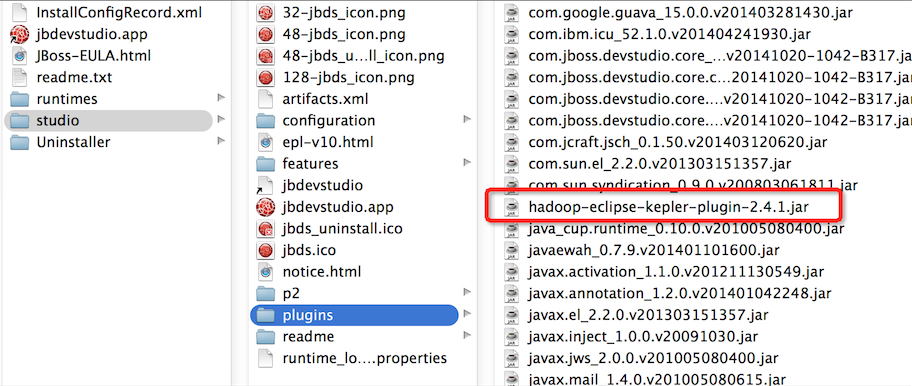Screen dimensions: 912x386
Task: Select com.sun.syndication_0.9.0 jar name
Action: (693, 185)
